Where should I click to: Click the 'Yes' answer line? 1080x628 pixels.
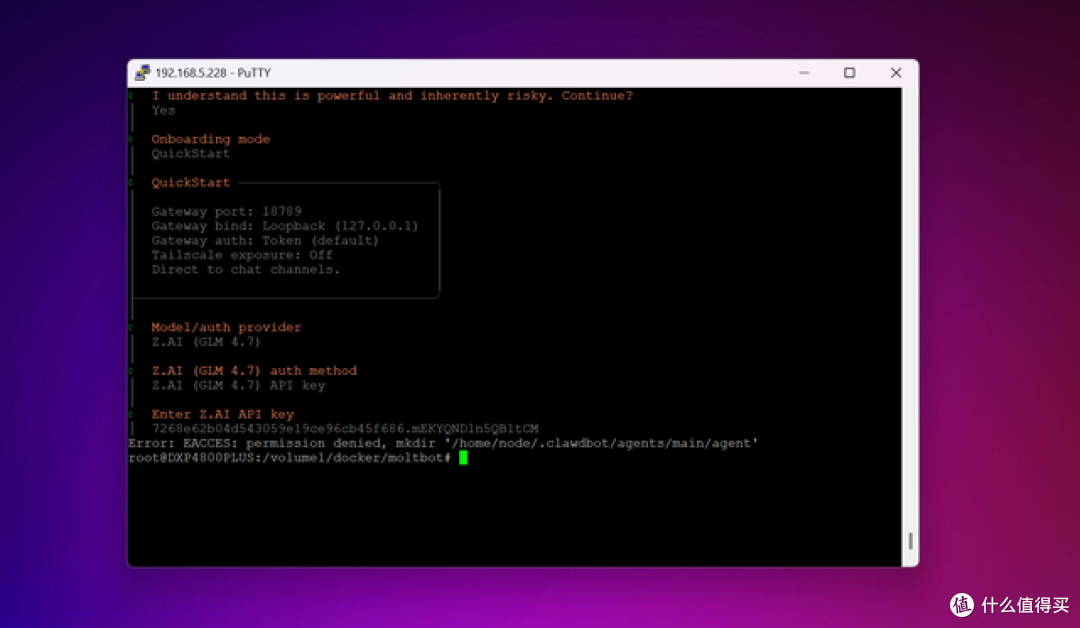[x=163, y=110]
